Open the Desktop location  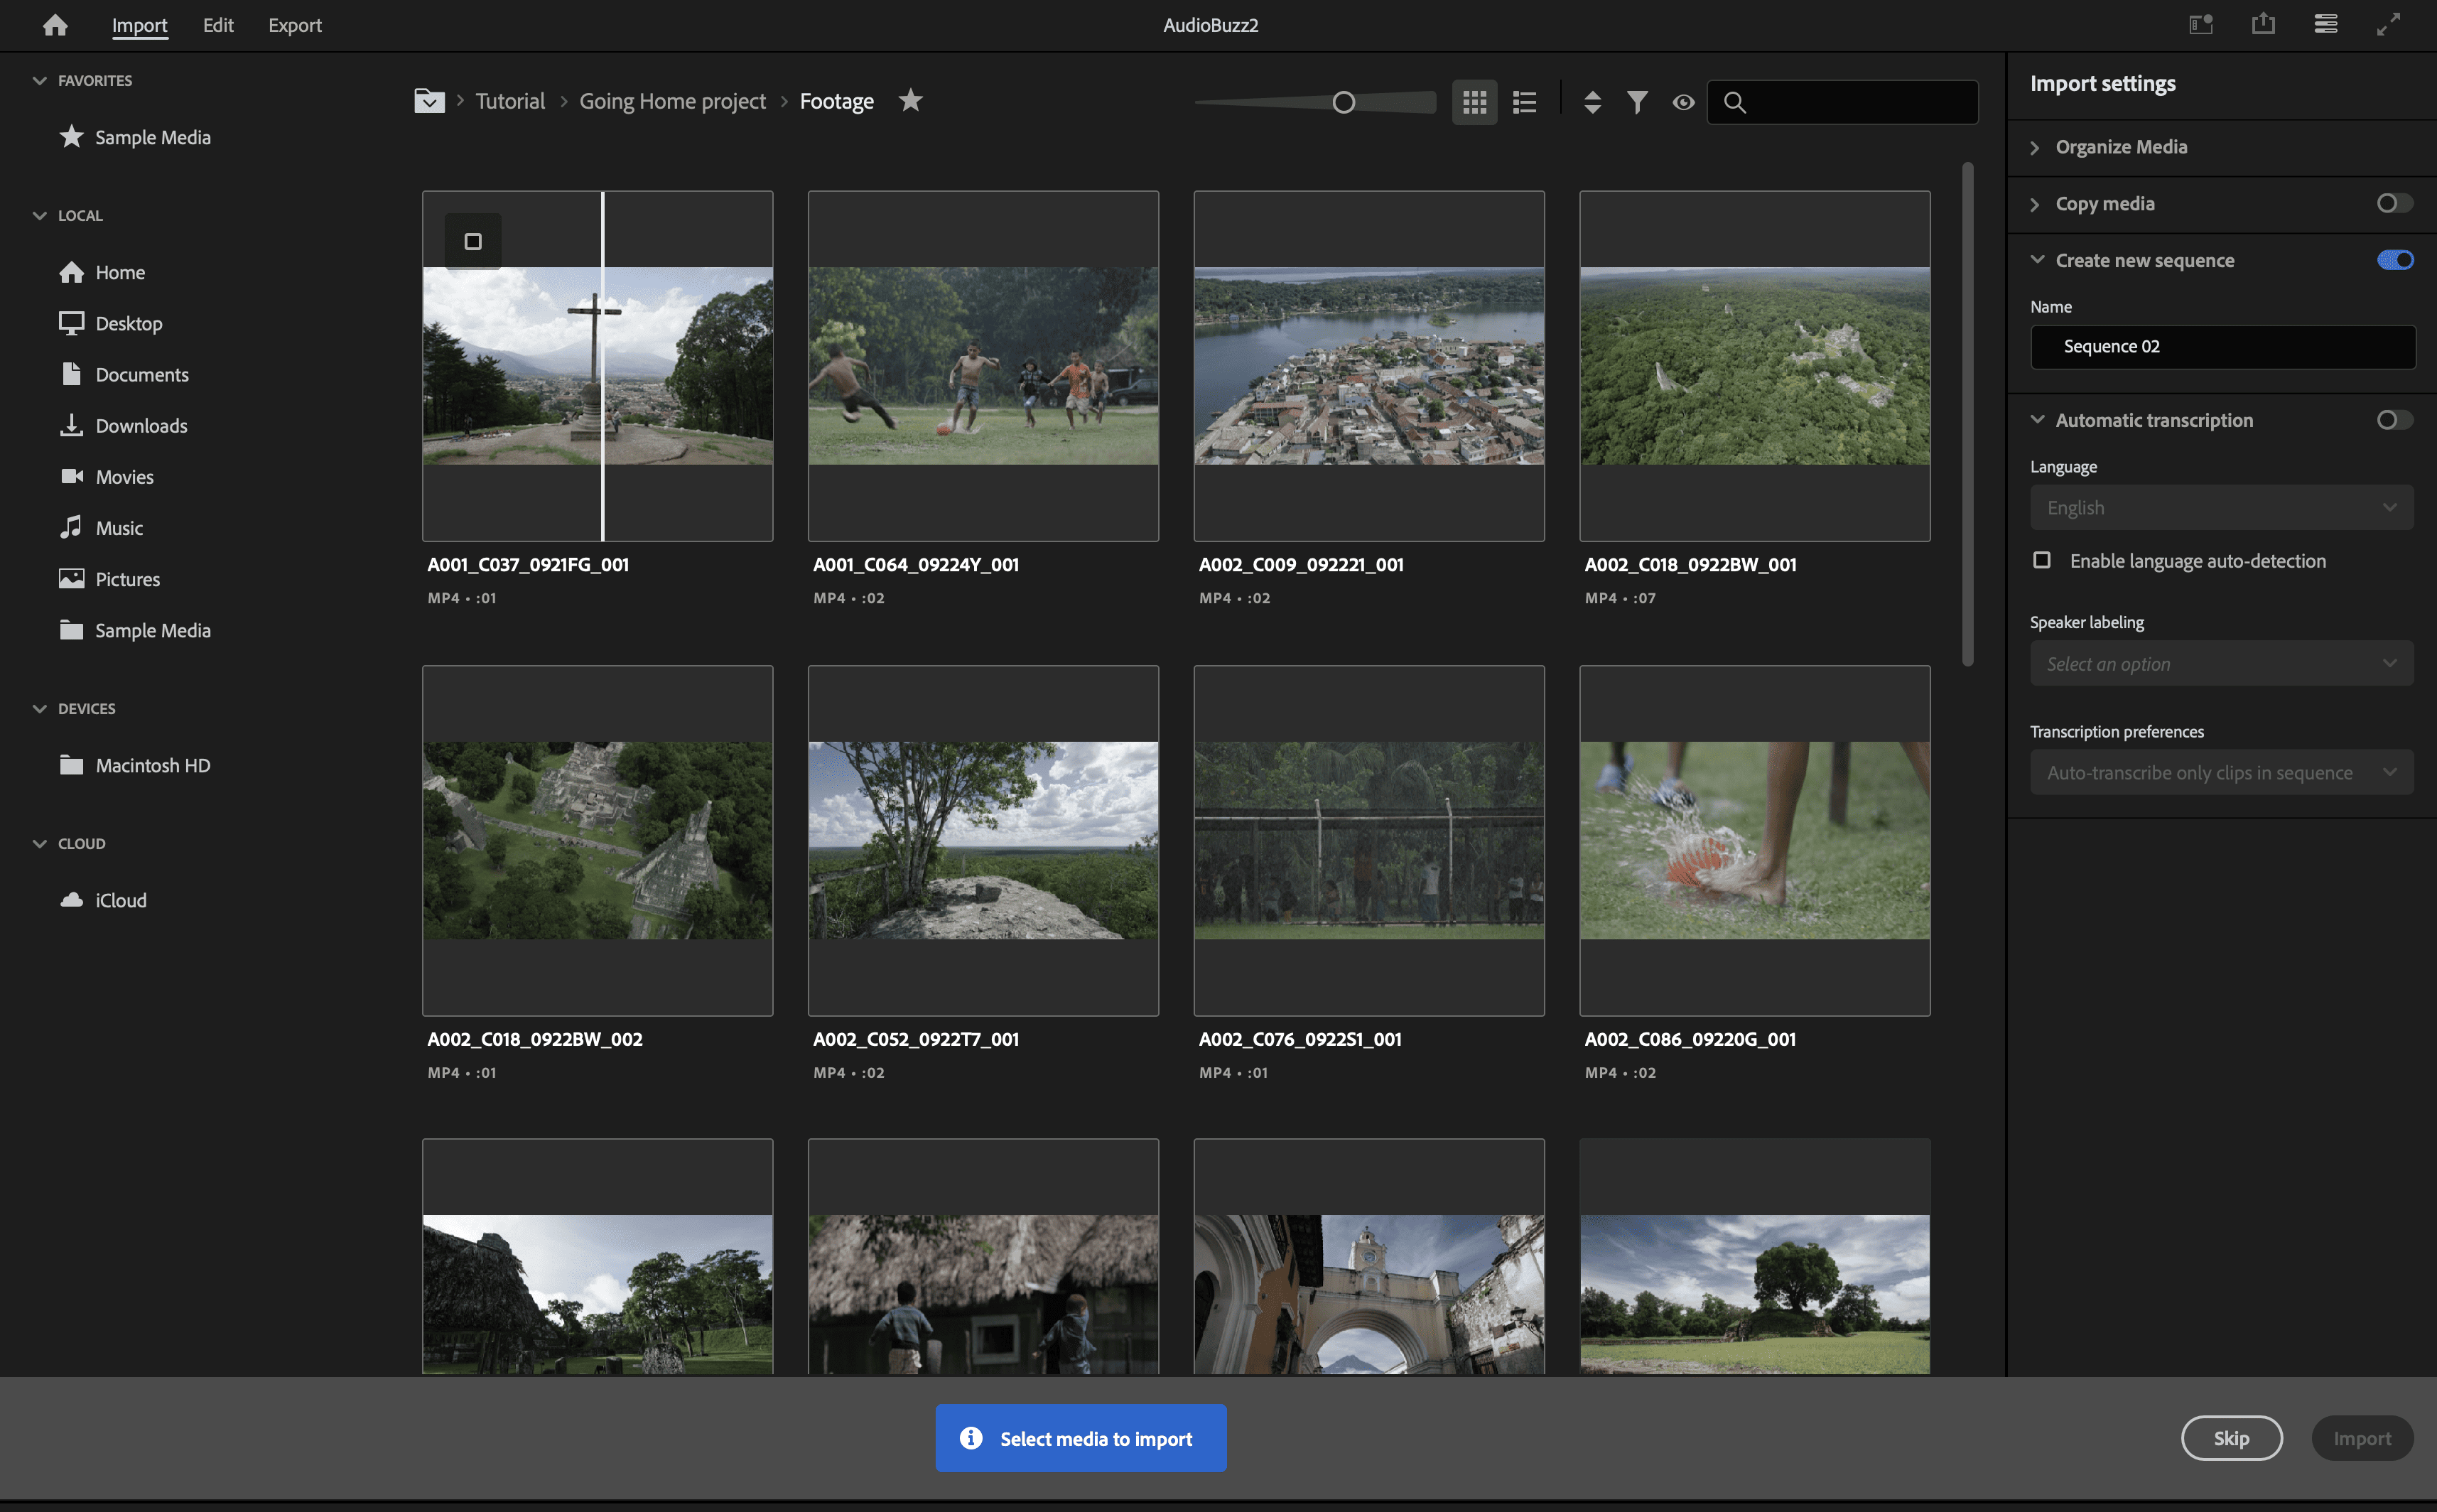click(x=111, y=323)
